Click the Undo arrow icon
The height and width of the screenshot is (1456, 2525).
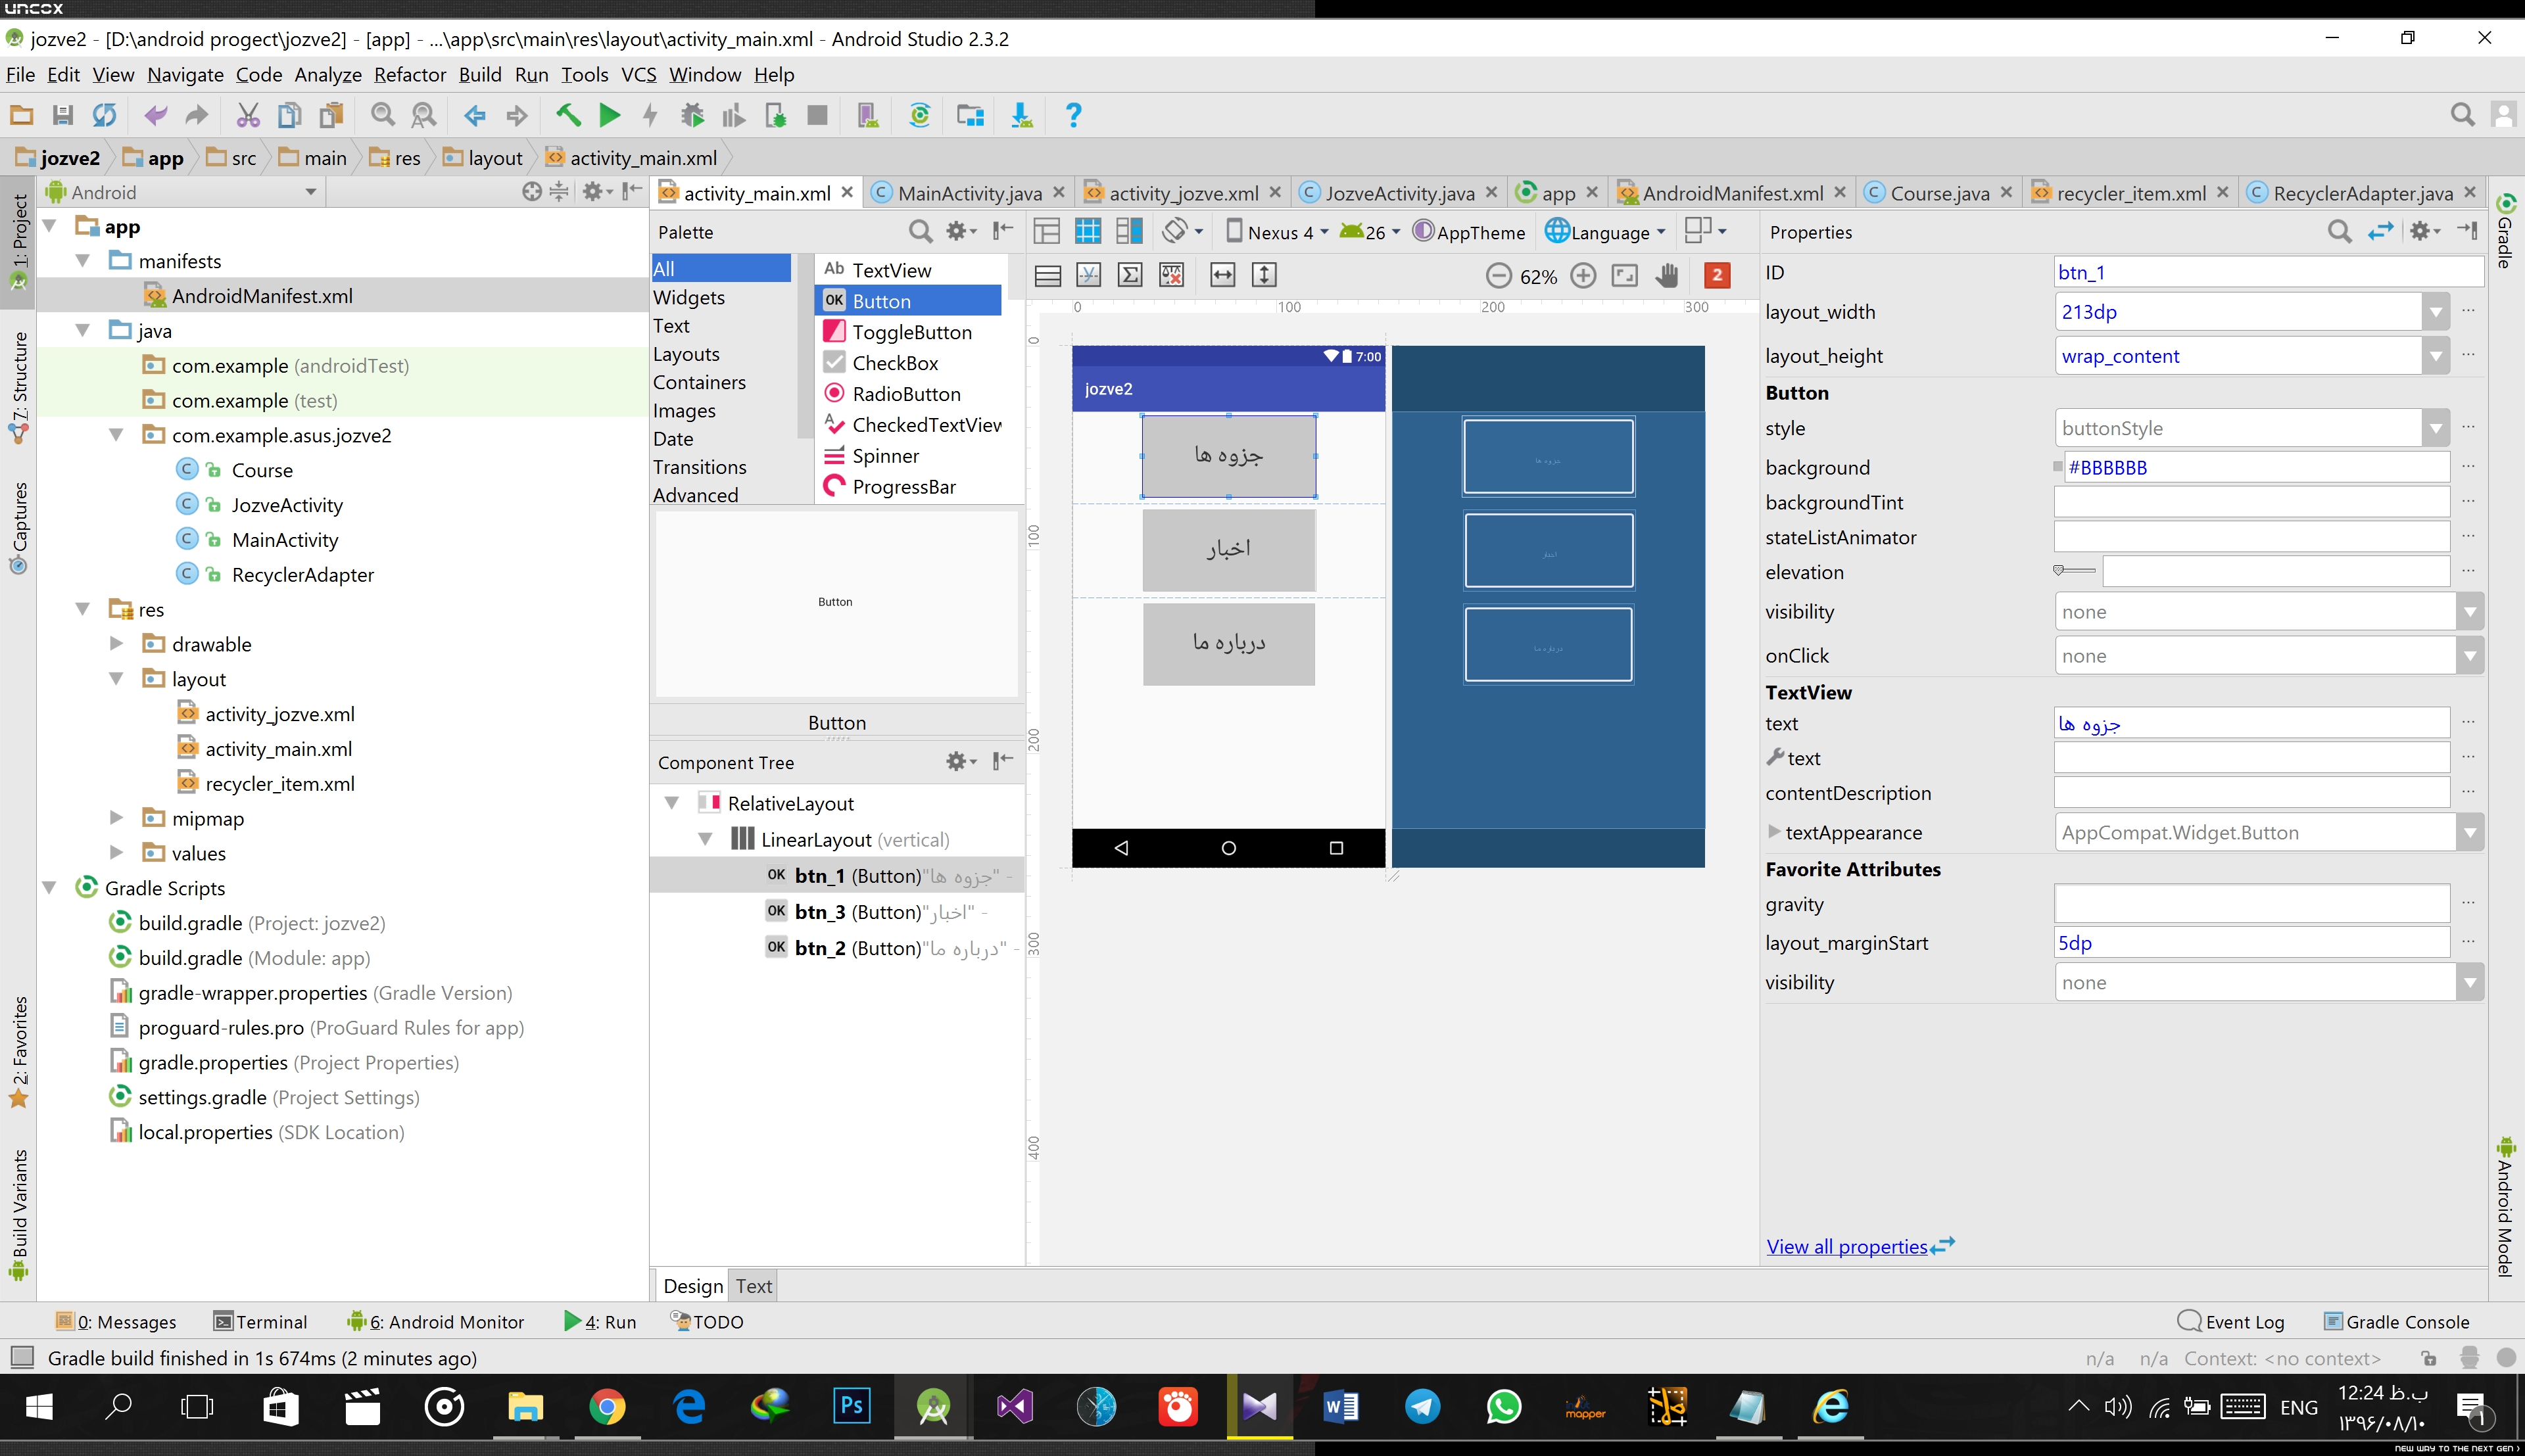click(x=155, y=116)
